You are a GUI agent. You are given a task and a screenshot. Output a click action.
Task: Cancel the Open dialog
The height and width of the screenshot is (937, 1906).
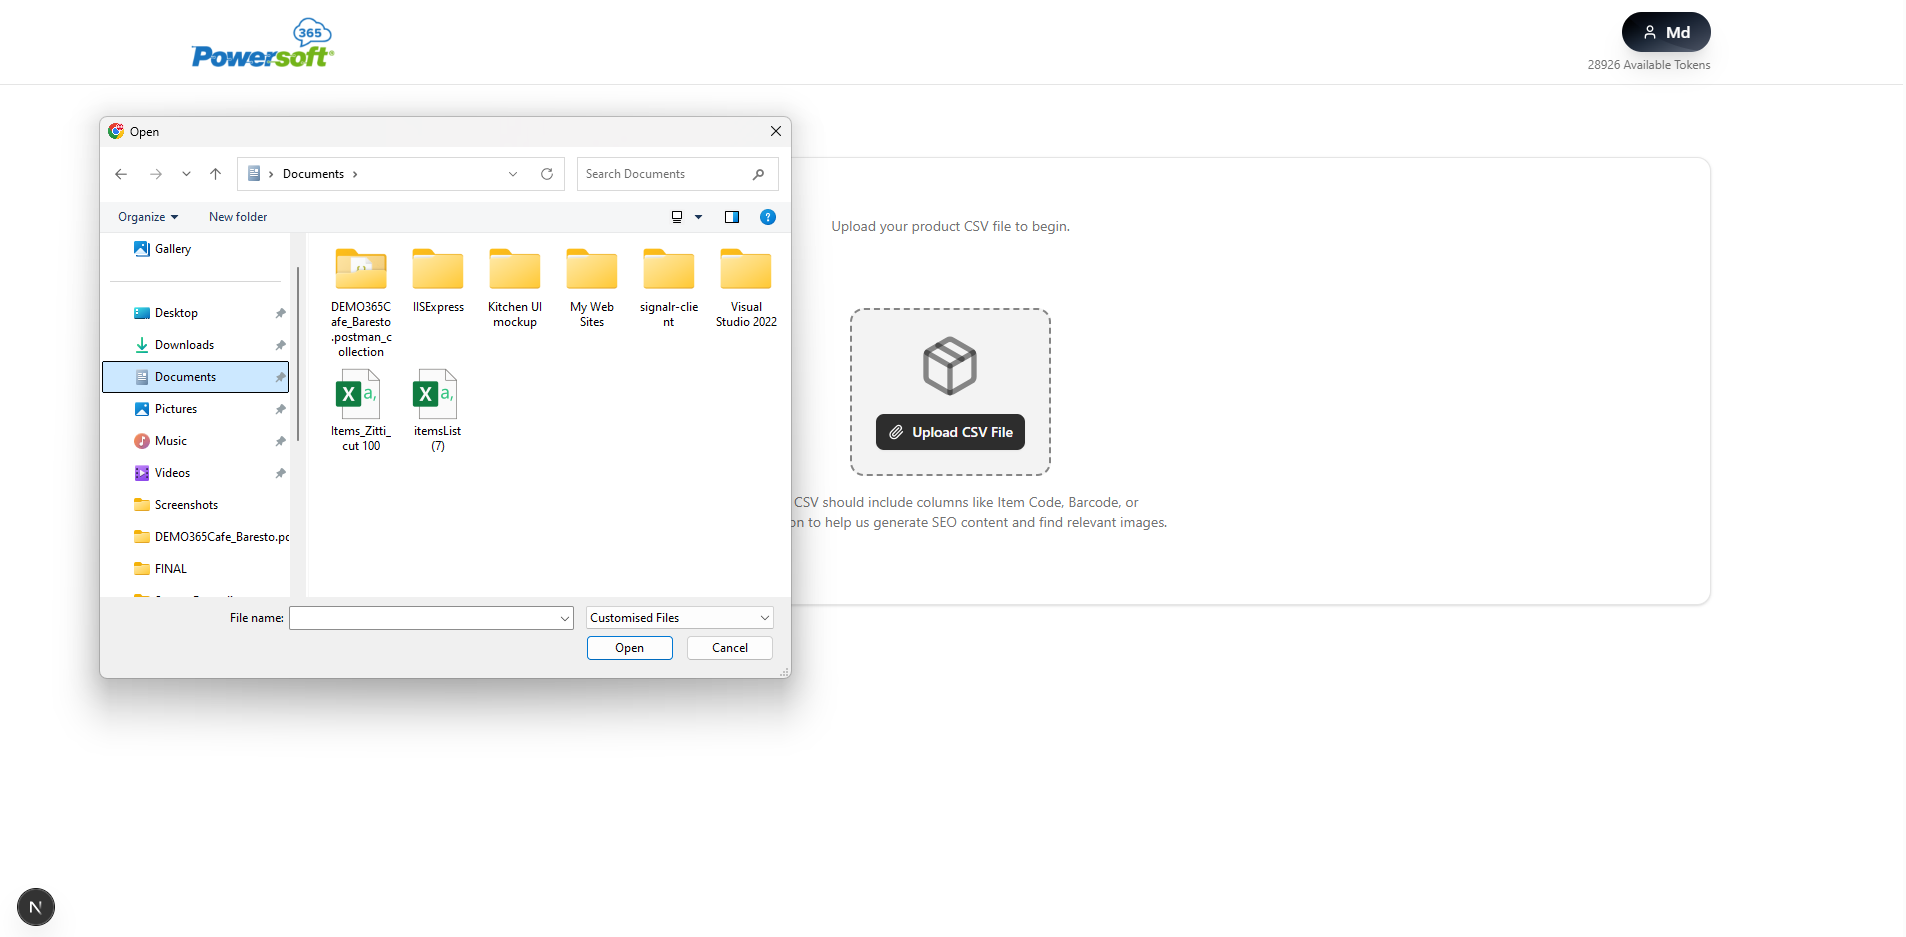click(x=728, y=648)
